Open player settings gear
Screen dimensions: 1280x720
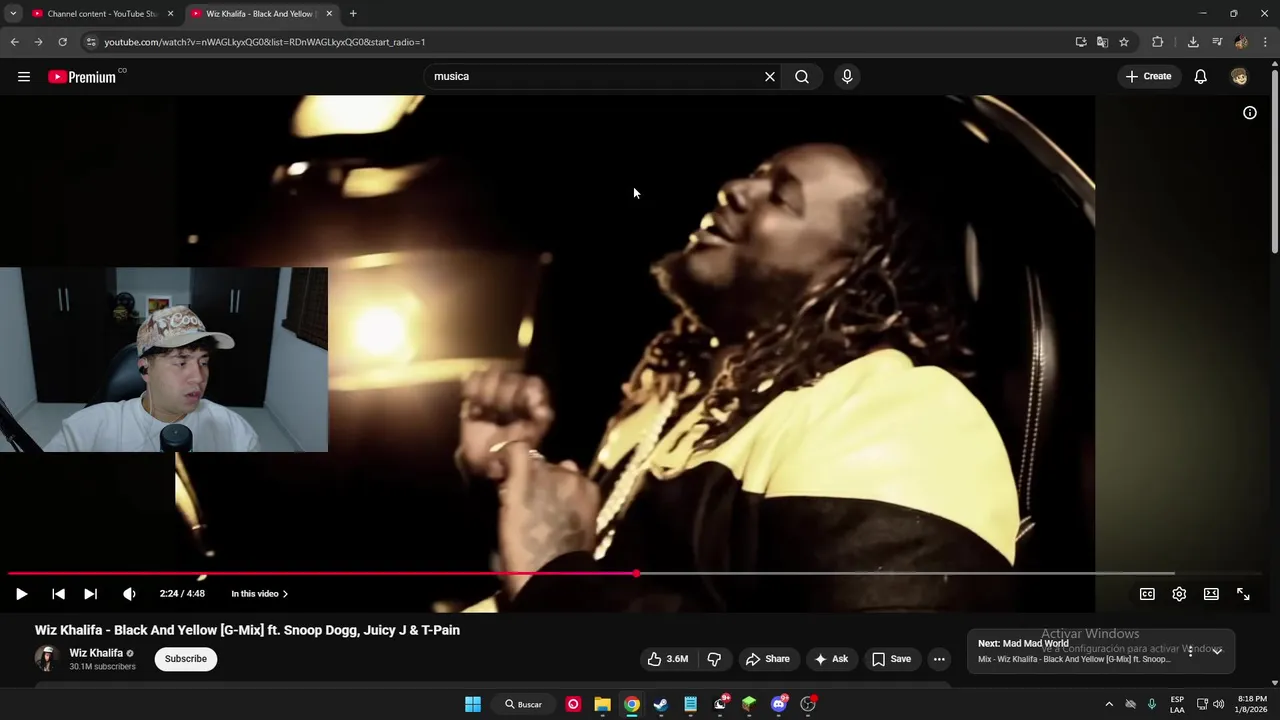[x=1179, y=594]
